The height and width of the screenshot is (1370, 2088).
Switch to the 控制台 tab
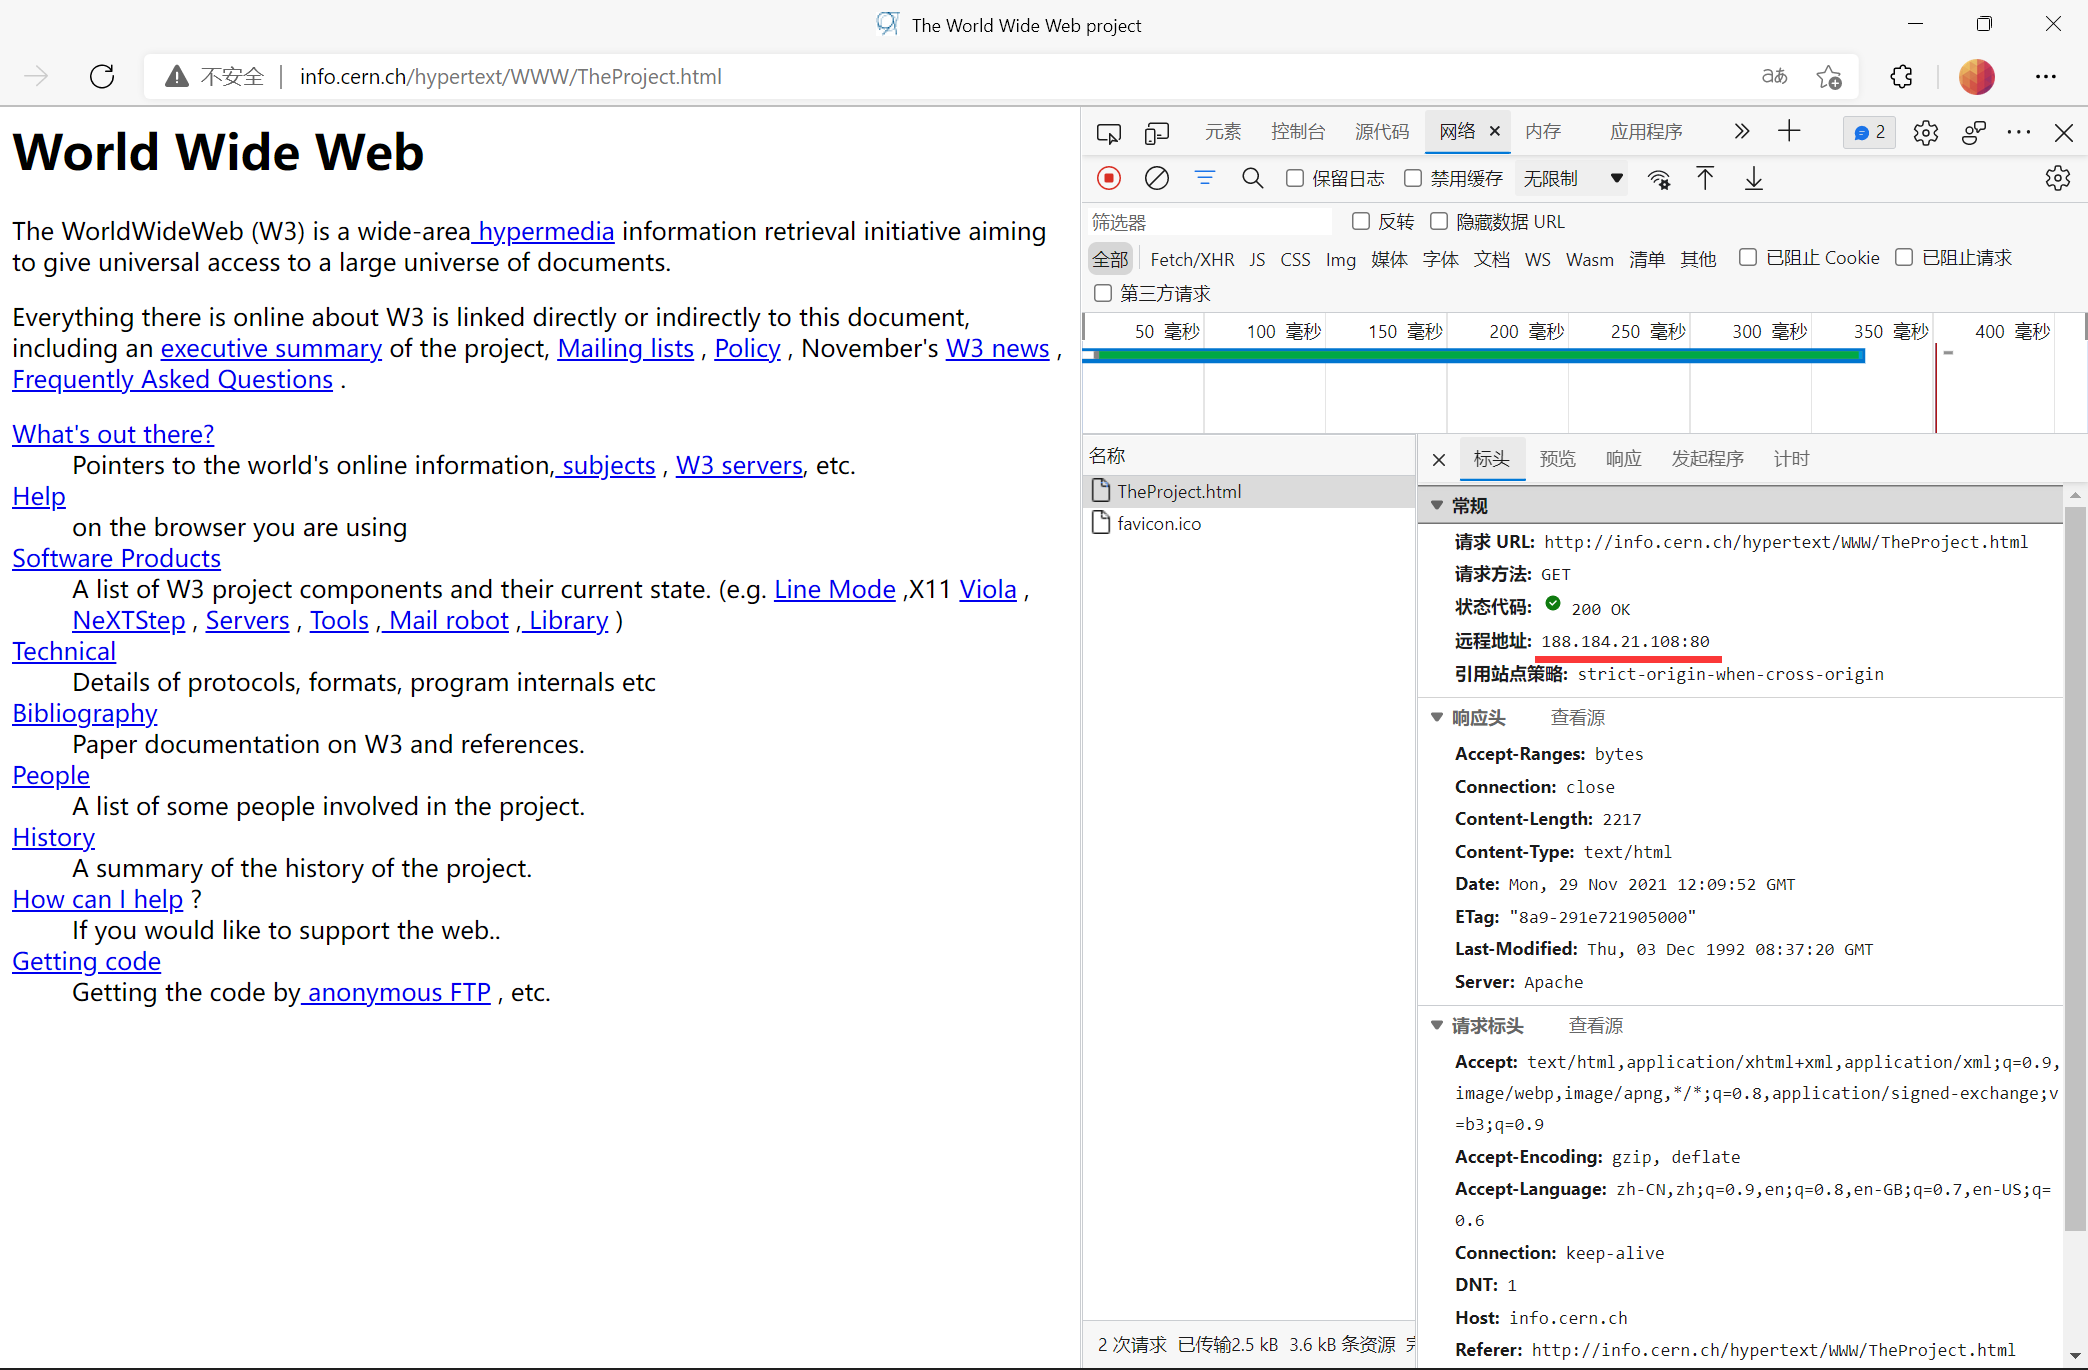coord(1297,132)
